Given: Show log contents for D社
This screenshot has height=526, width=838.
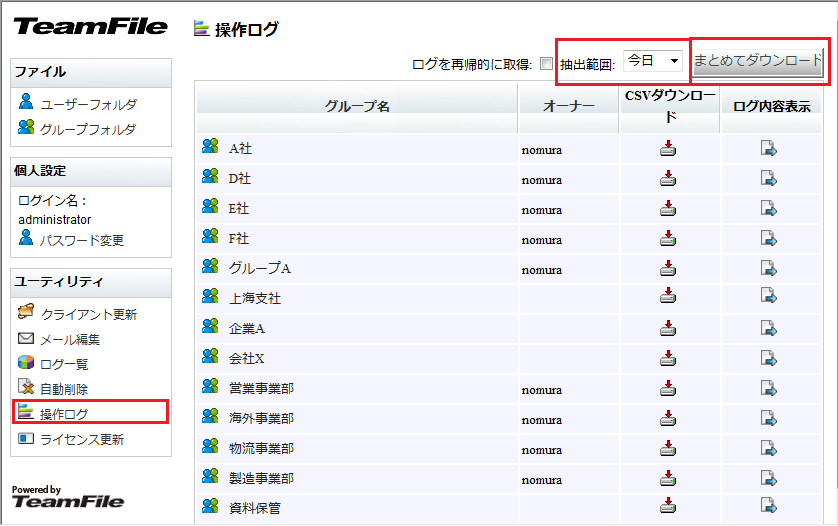Looking at the screenshot, I should coord(768,179).
